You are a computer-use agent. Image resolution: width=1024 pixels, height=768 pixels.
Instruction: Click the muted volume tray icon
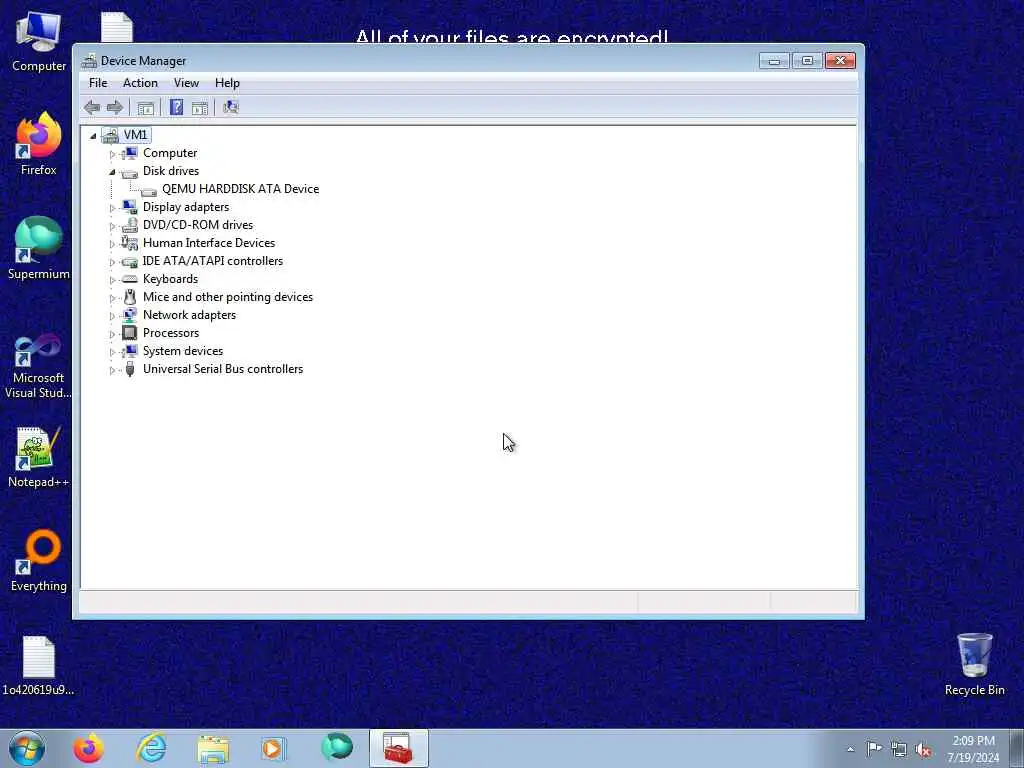pos(923,749)
